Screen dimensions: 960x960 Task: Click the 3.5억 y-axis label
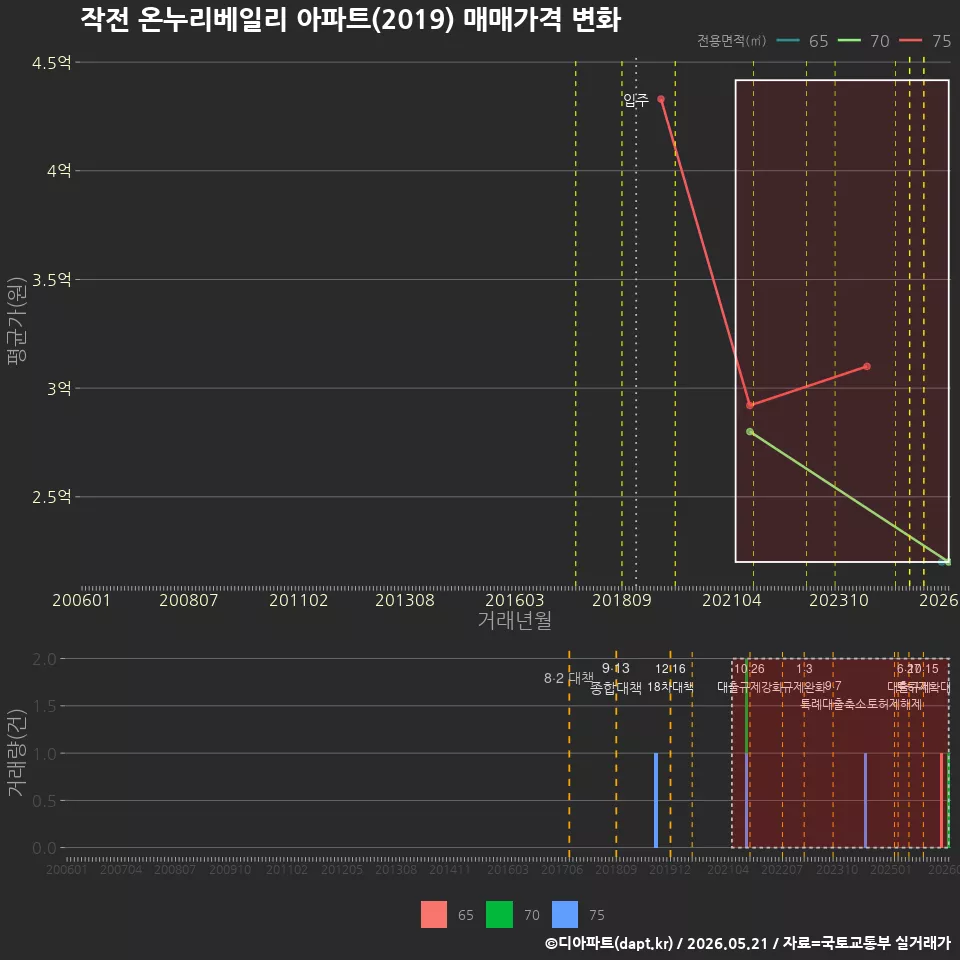tap(52, 280)
